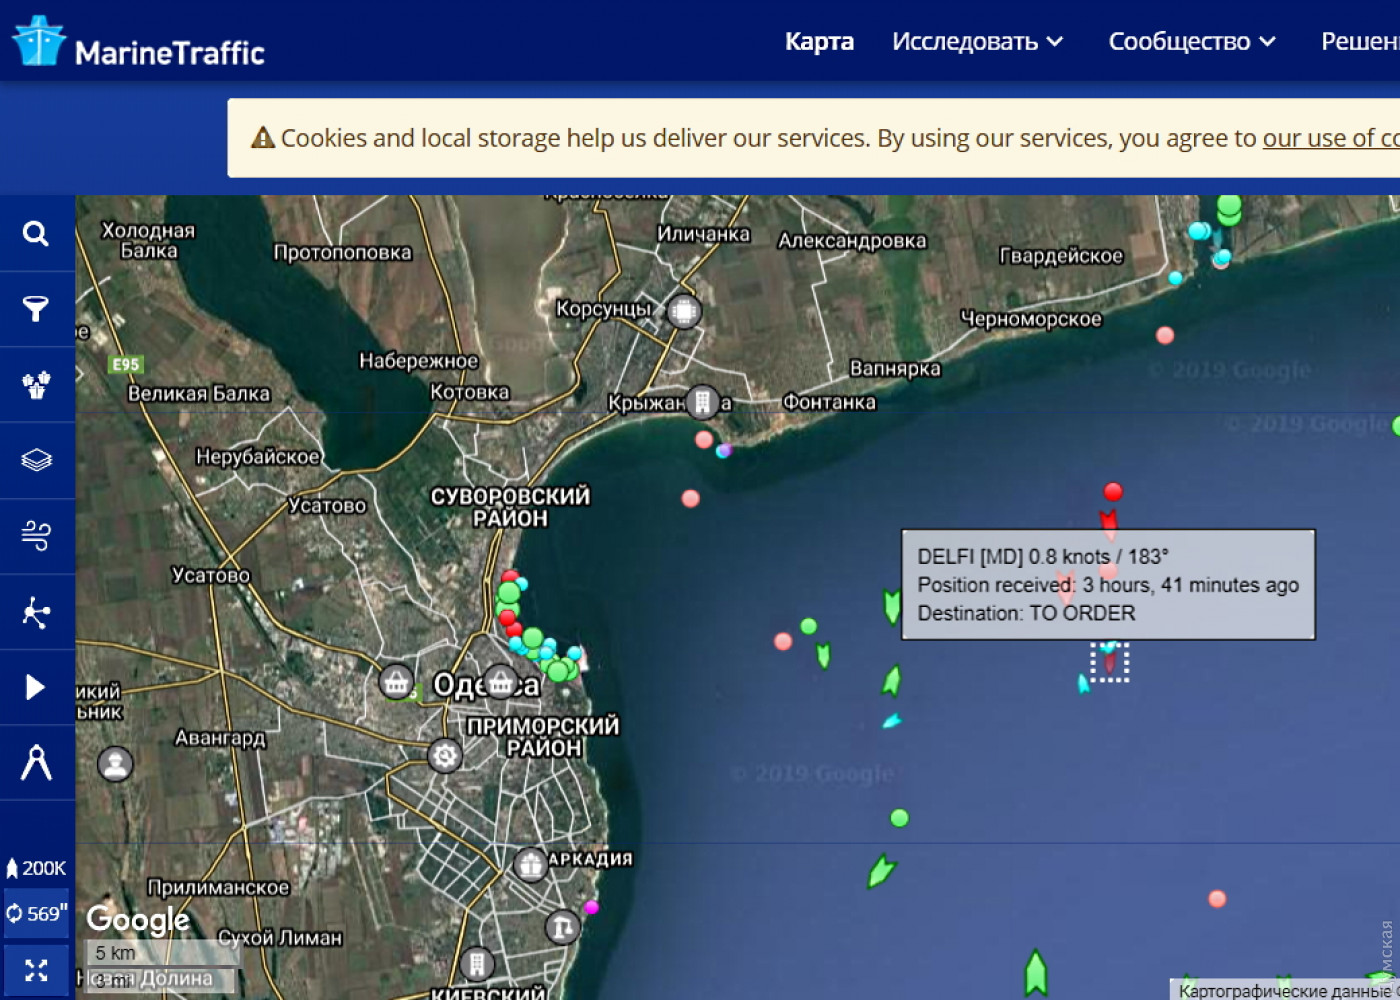
Task: Open the density/routes network icon
Action: (36, 612)
